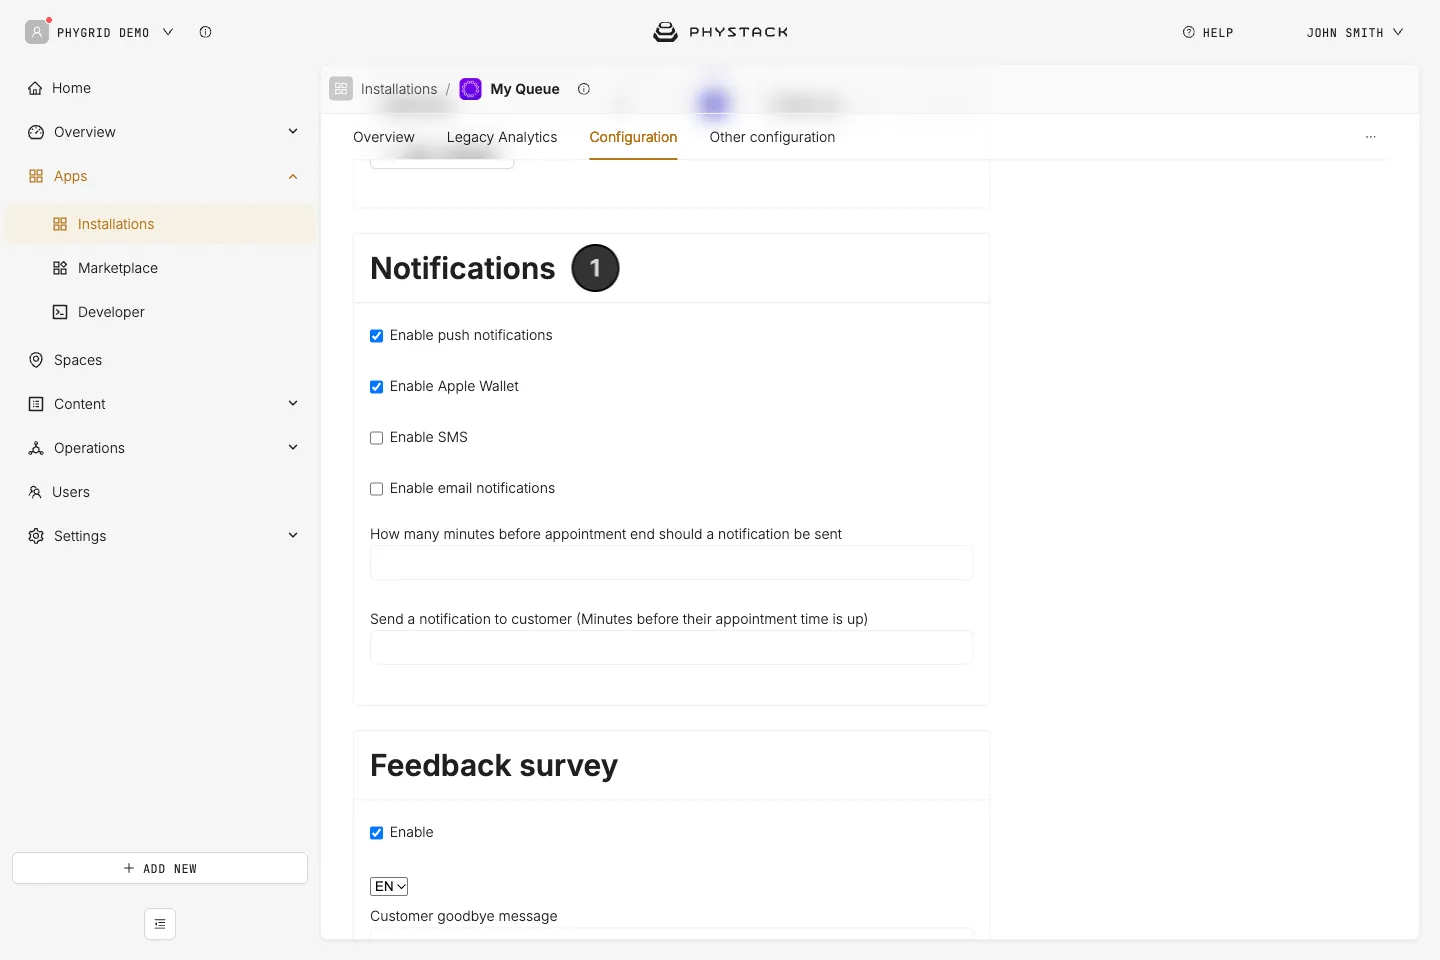Switch to the Legacy Analytics tab
Viewport: 1440px width, 960px height.
point(502,137)
